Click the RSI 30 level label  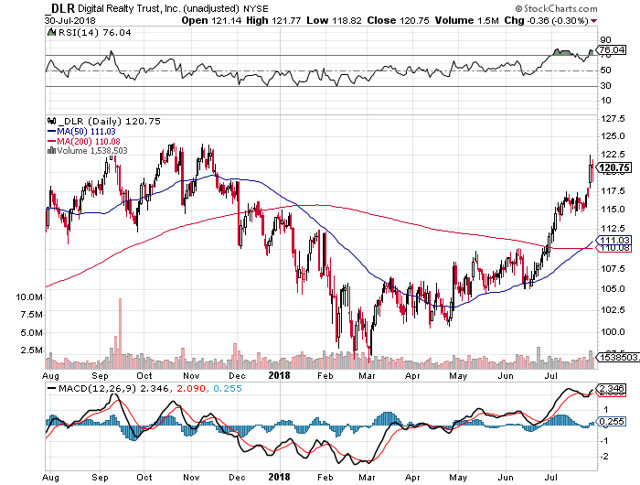pyautogui.click(x=606, y=86)
